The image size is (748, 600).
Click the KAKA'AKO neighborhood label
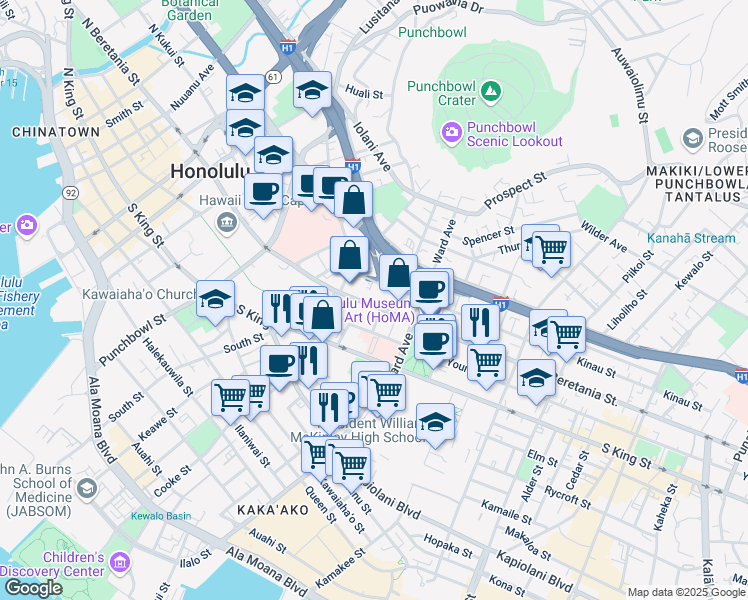[x=273, y=510]
